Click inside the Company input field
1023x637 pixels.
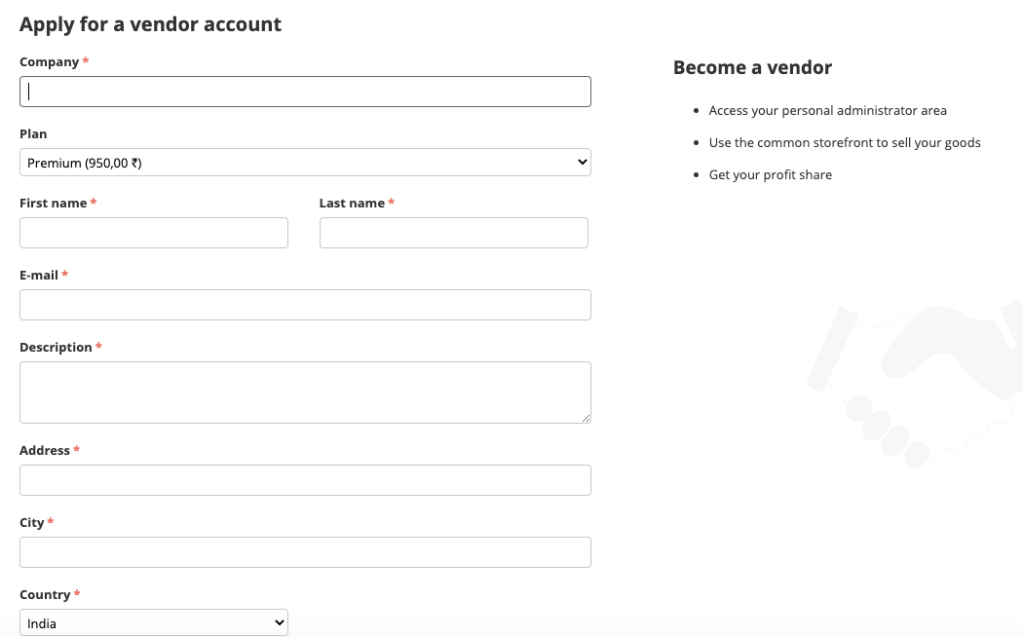(x=305, y=91)
